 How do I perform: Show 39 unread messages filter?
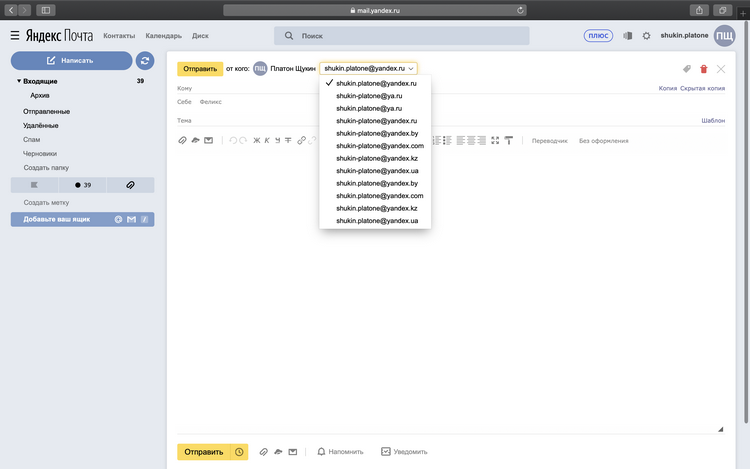[x=82, y=185]
